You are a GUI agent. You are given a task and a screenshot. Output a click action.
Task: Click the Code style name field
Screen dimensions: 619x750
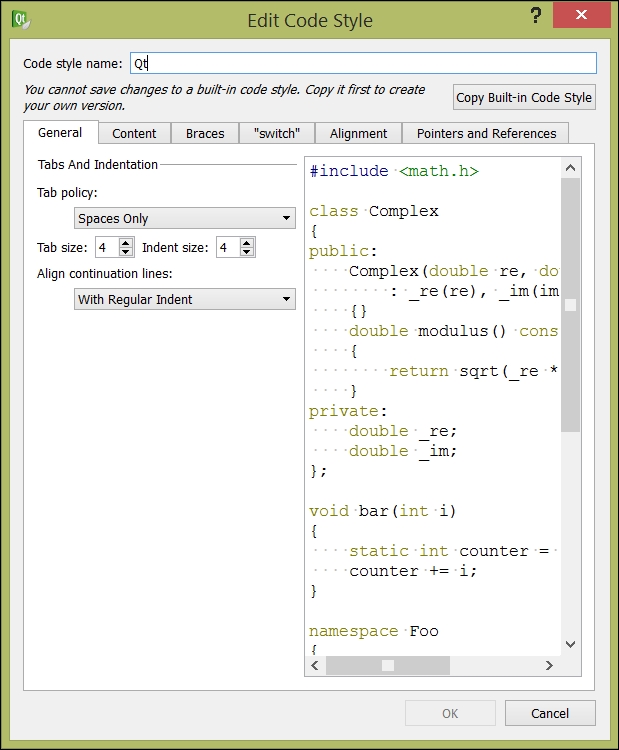(x=363, y=63)
